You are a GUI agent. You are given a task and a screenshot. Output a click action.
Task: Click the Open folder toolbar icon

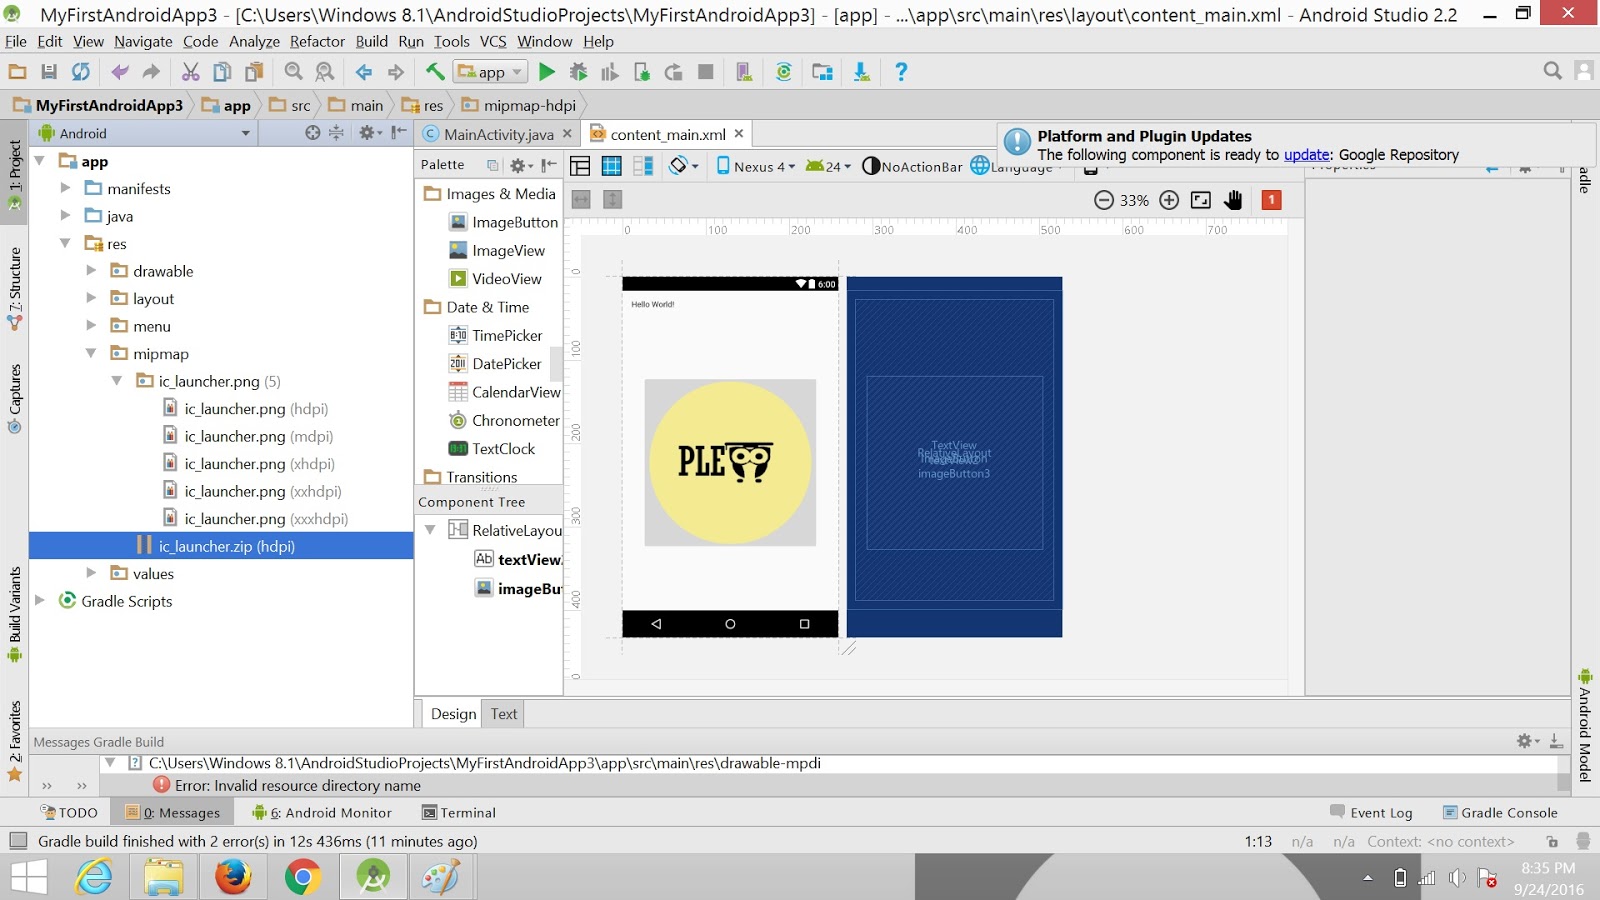pos(17,72)
